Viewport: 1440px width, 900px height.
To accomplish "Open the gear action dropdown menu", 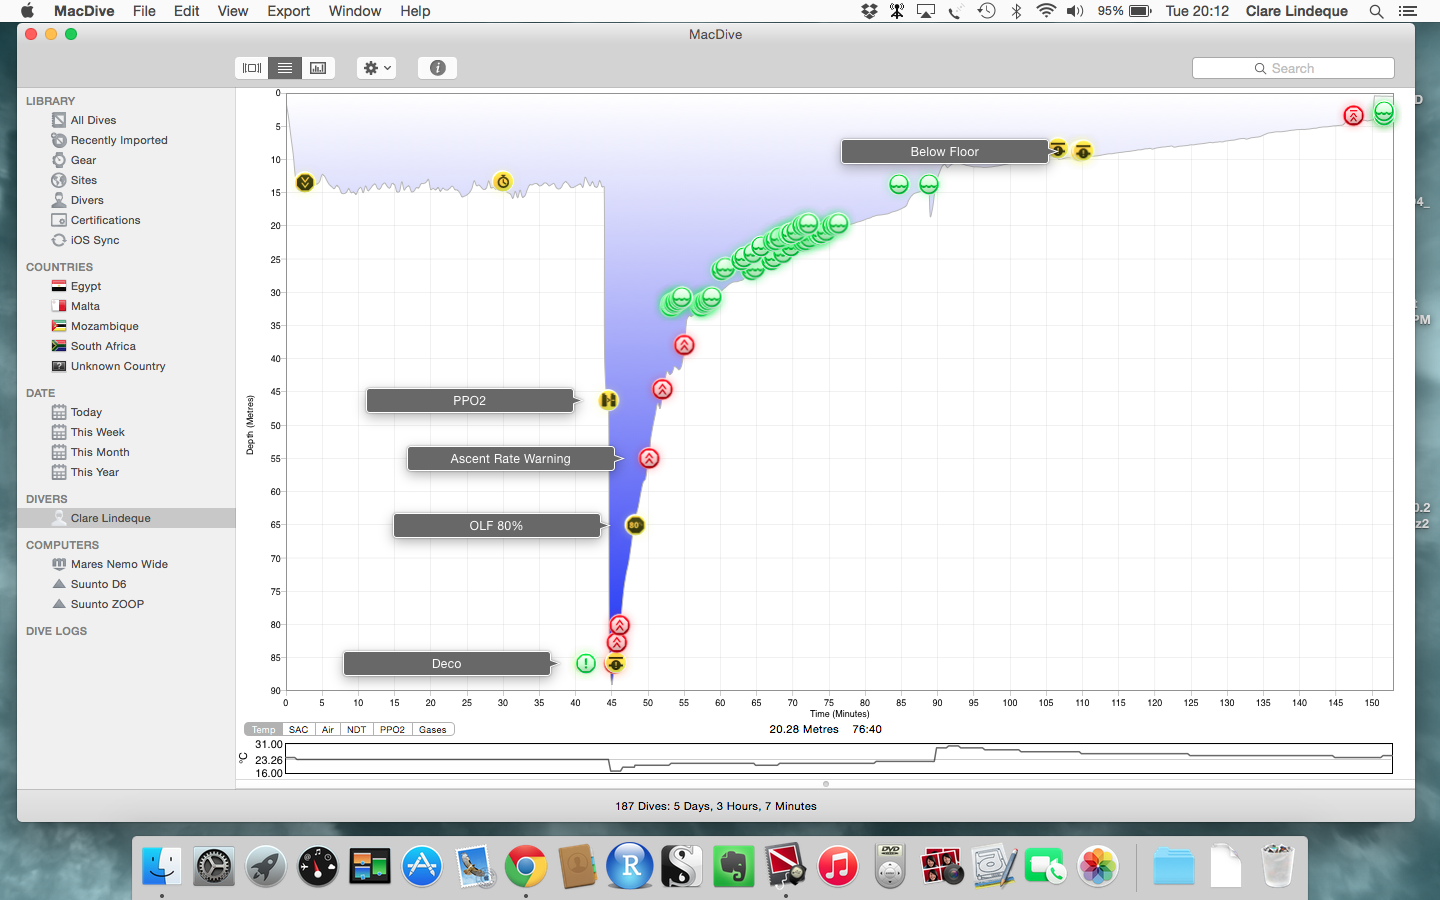I will pos(376,68).
